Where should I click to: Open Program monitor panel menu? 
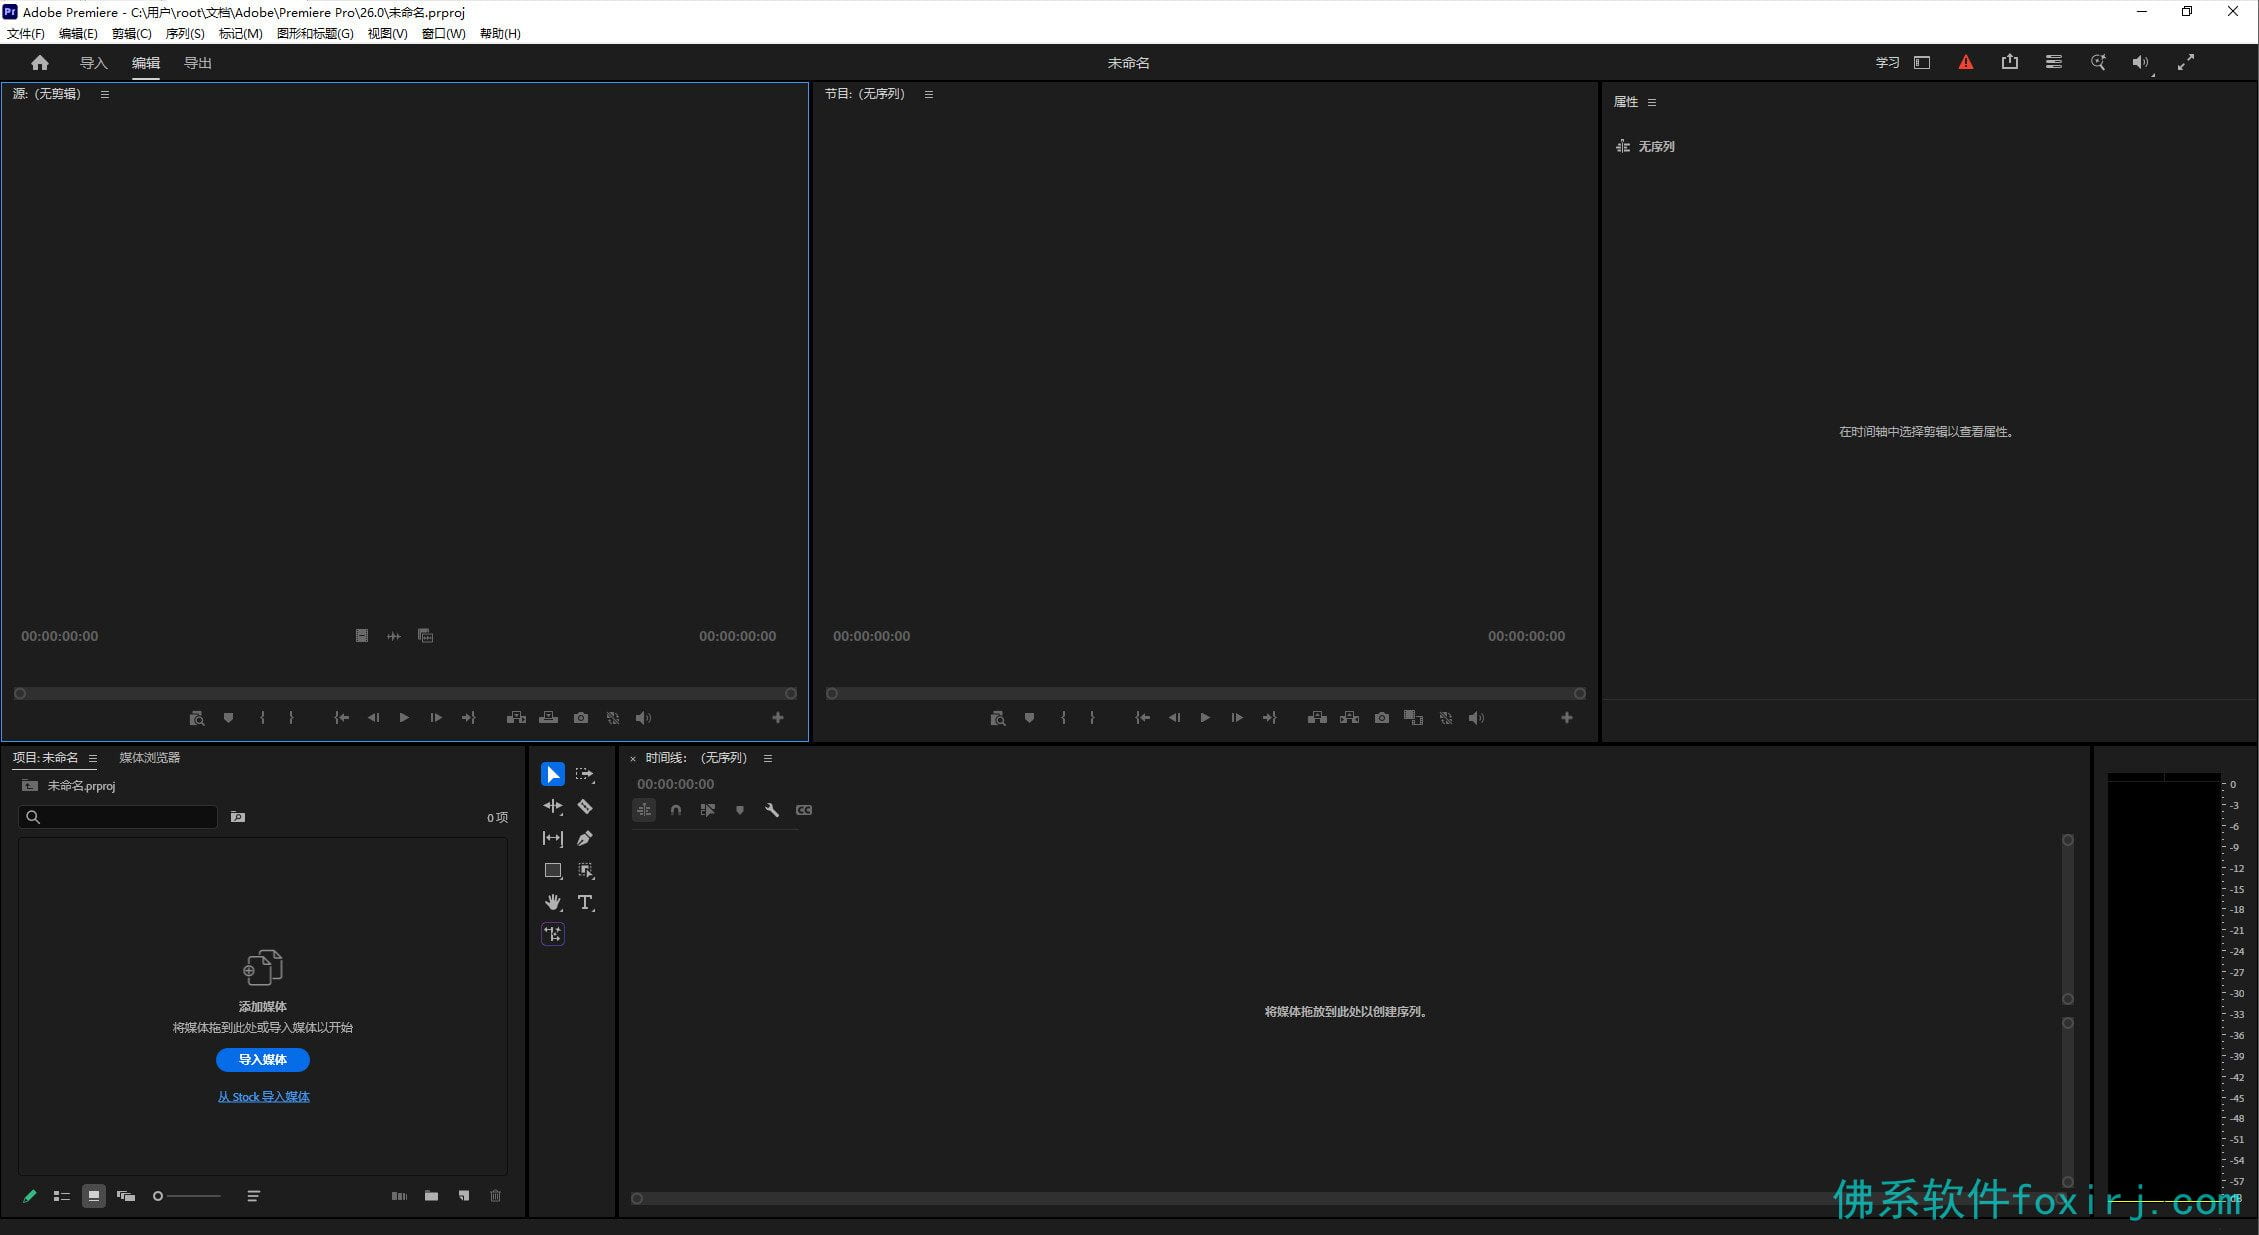coord(928,94)
